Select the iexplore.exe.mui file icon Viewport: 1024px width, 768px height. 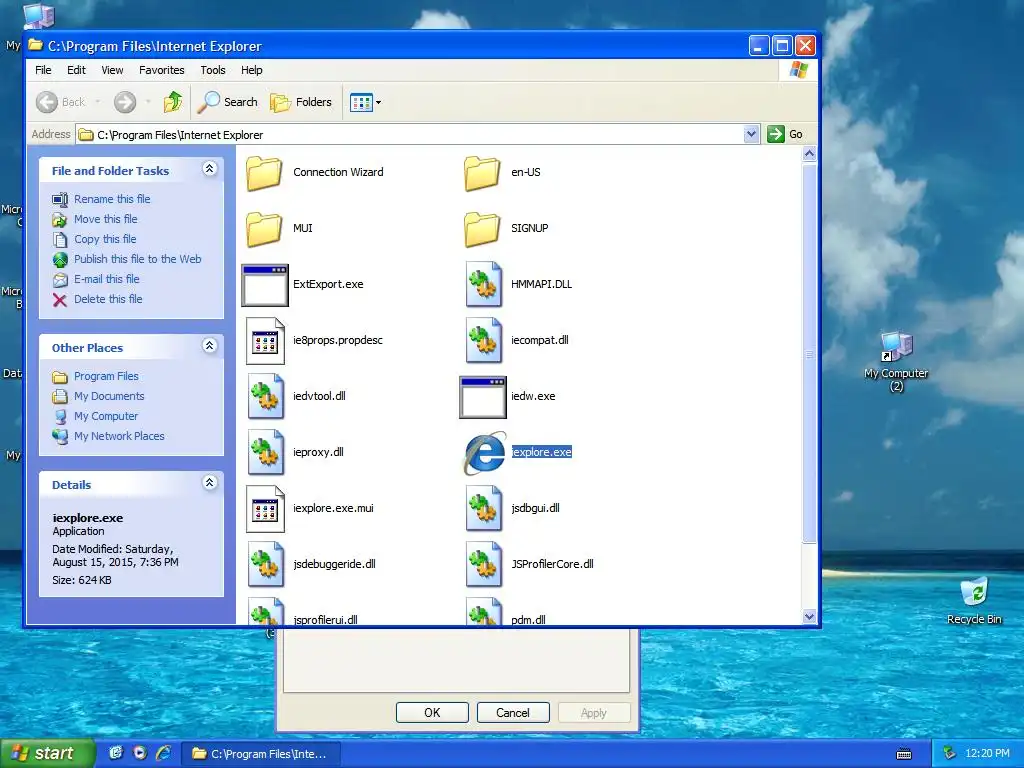click(x=265, y=509)
